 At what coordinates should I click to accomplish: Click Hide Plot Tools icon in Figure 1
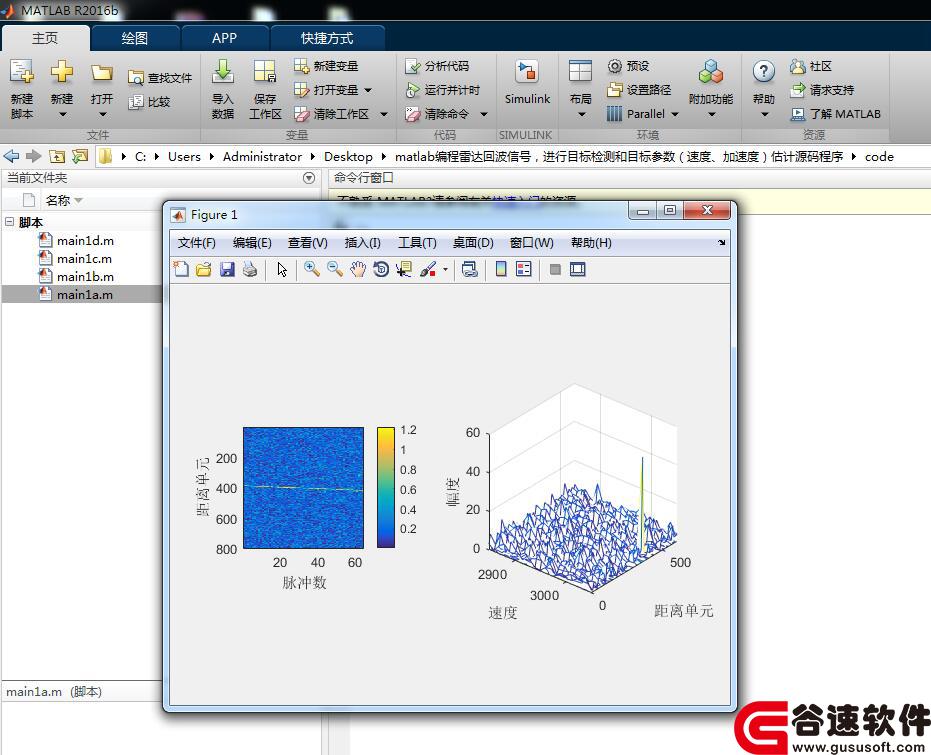(555, 269)
